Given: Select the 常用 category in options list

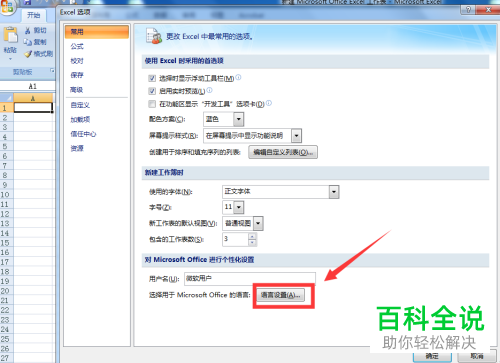Looking at the screenshot, I should pyautogui.click(x=97, y=32).
